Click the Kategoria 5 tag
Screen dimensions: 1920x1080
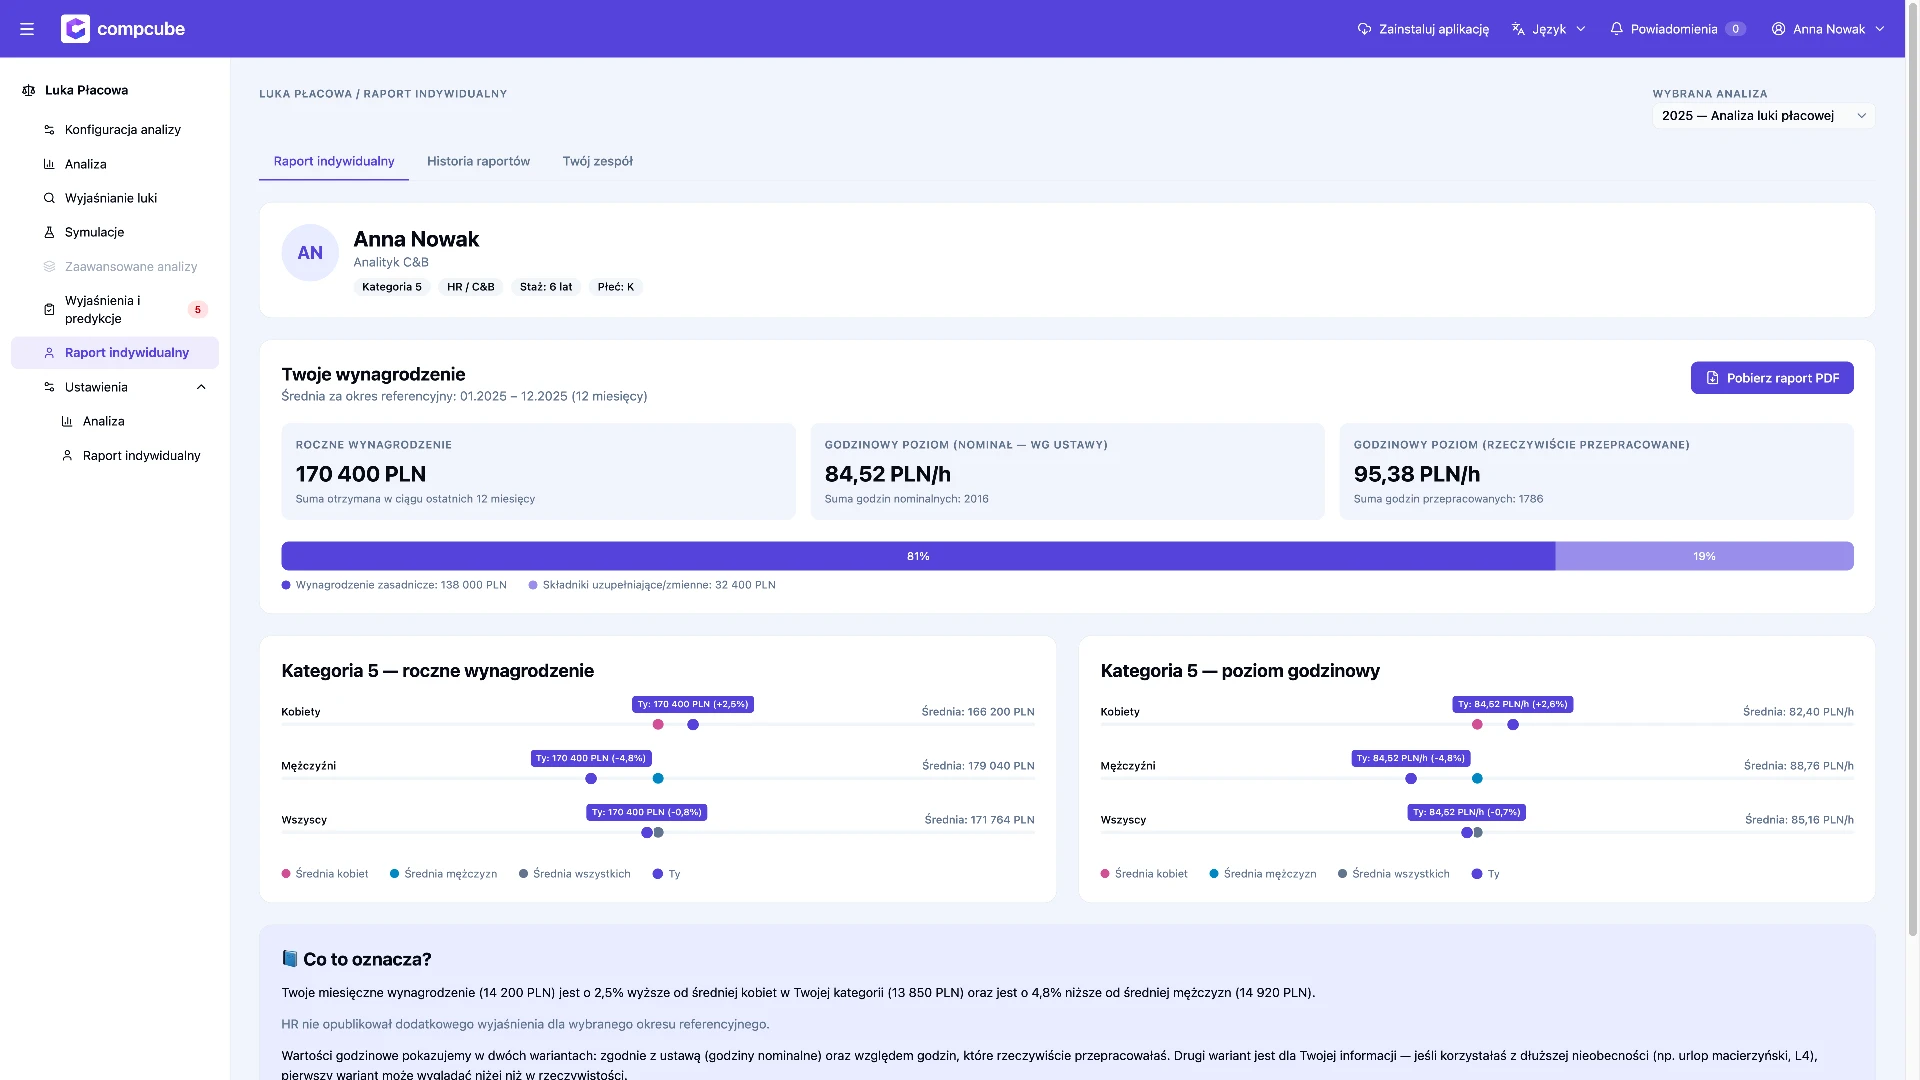click(x=391, y=287)
